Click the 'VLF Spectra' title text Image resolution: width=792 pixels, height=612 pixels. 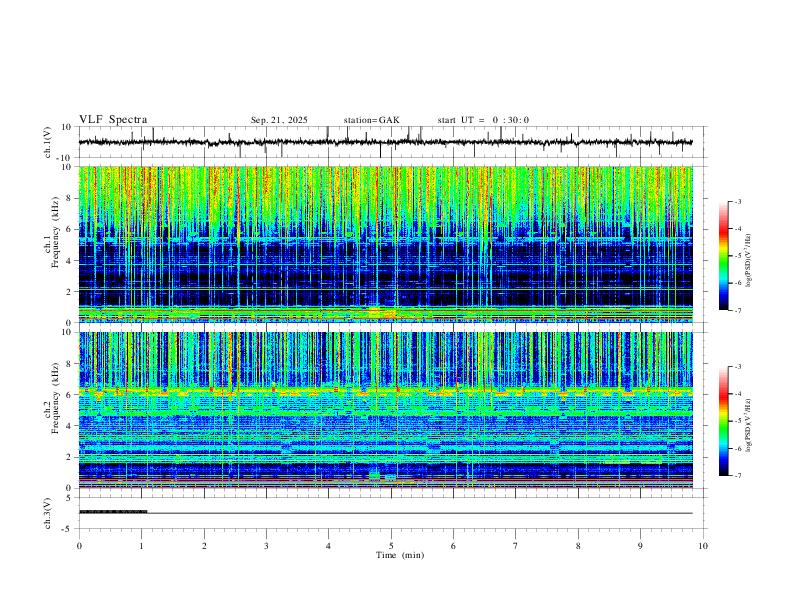tap(113, 120)
